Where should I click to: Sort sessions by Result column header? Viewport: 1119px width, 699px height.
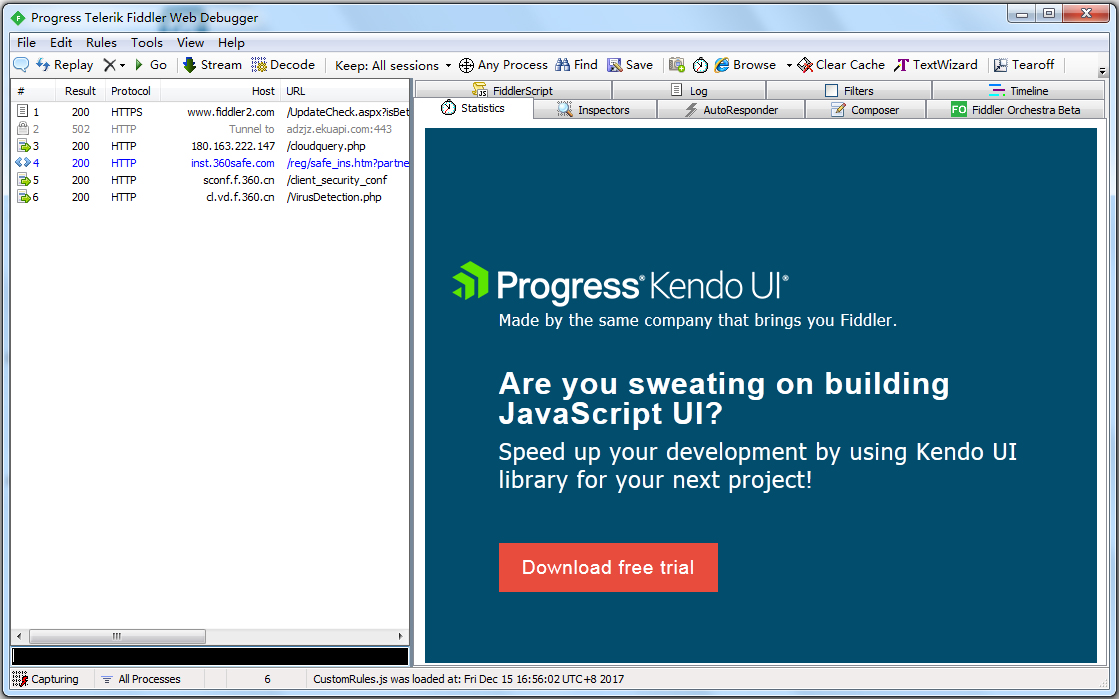tap(80, 91)
